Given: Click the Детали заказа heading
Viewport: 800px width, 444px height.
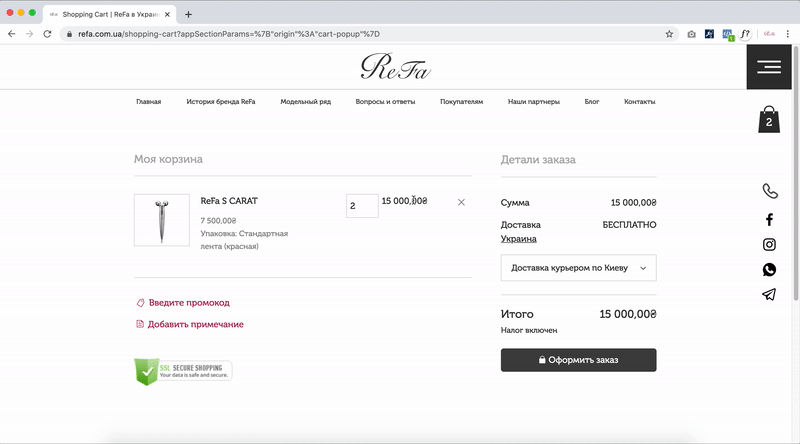Looking at the screenshot, I should point(538,160).
